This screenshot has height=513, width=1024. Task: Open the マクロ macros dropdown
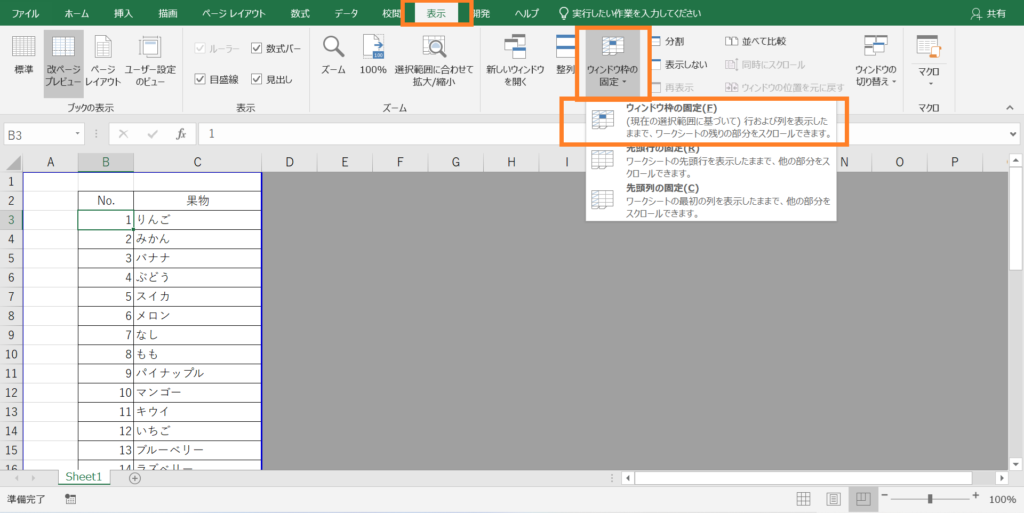pos(928,63)
